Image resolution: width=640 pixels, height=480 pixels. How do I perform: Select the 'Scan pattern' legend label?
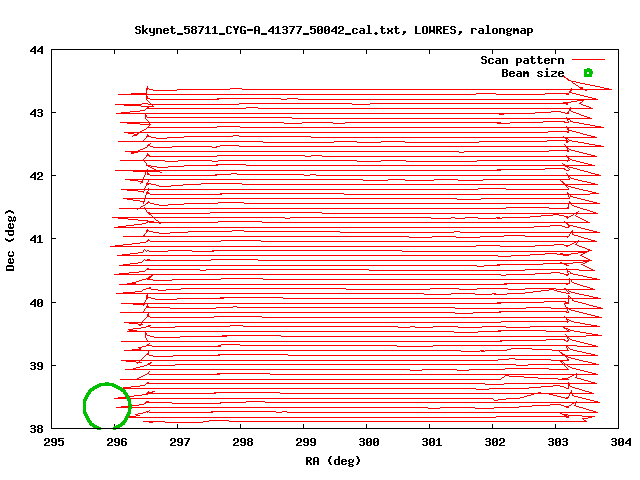tap(522, 60)
